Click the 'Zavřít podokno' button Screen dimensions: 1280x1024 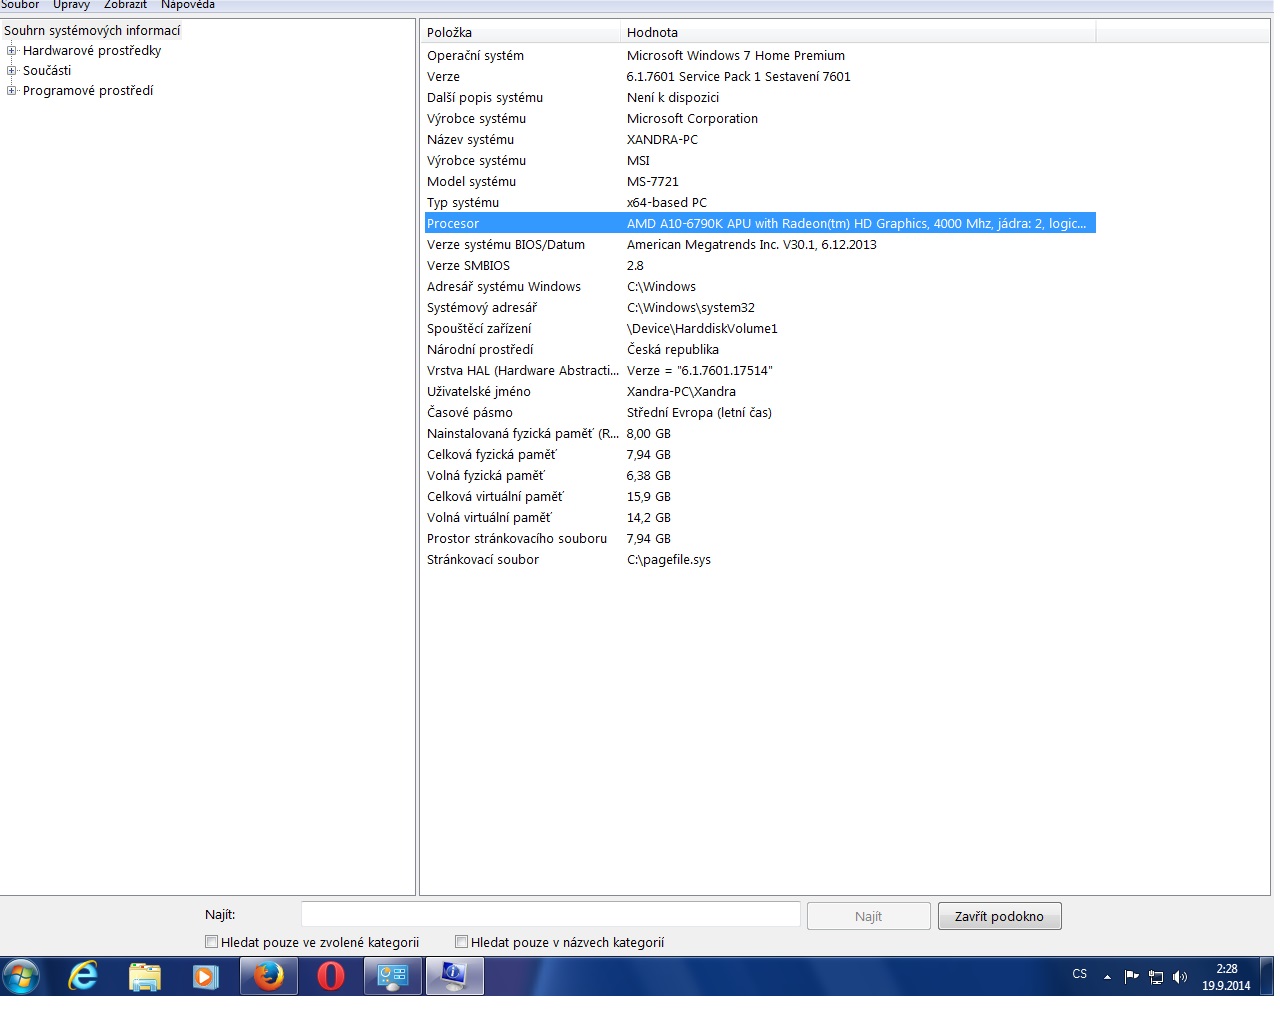999,916
